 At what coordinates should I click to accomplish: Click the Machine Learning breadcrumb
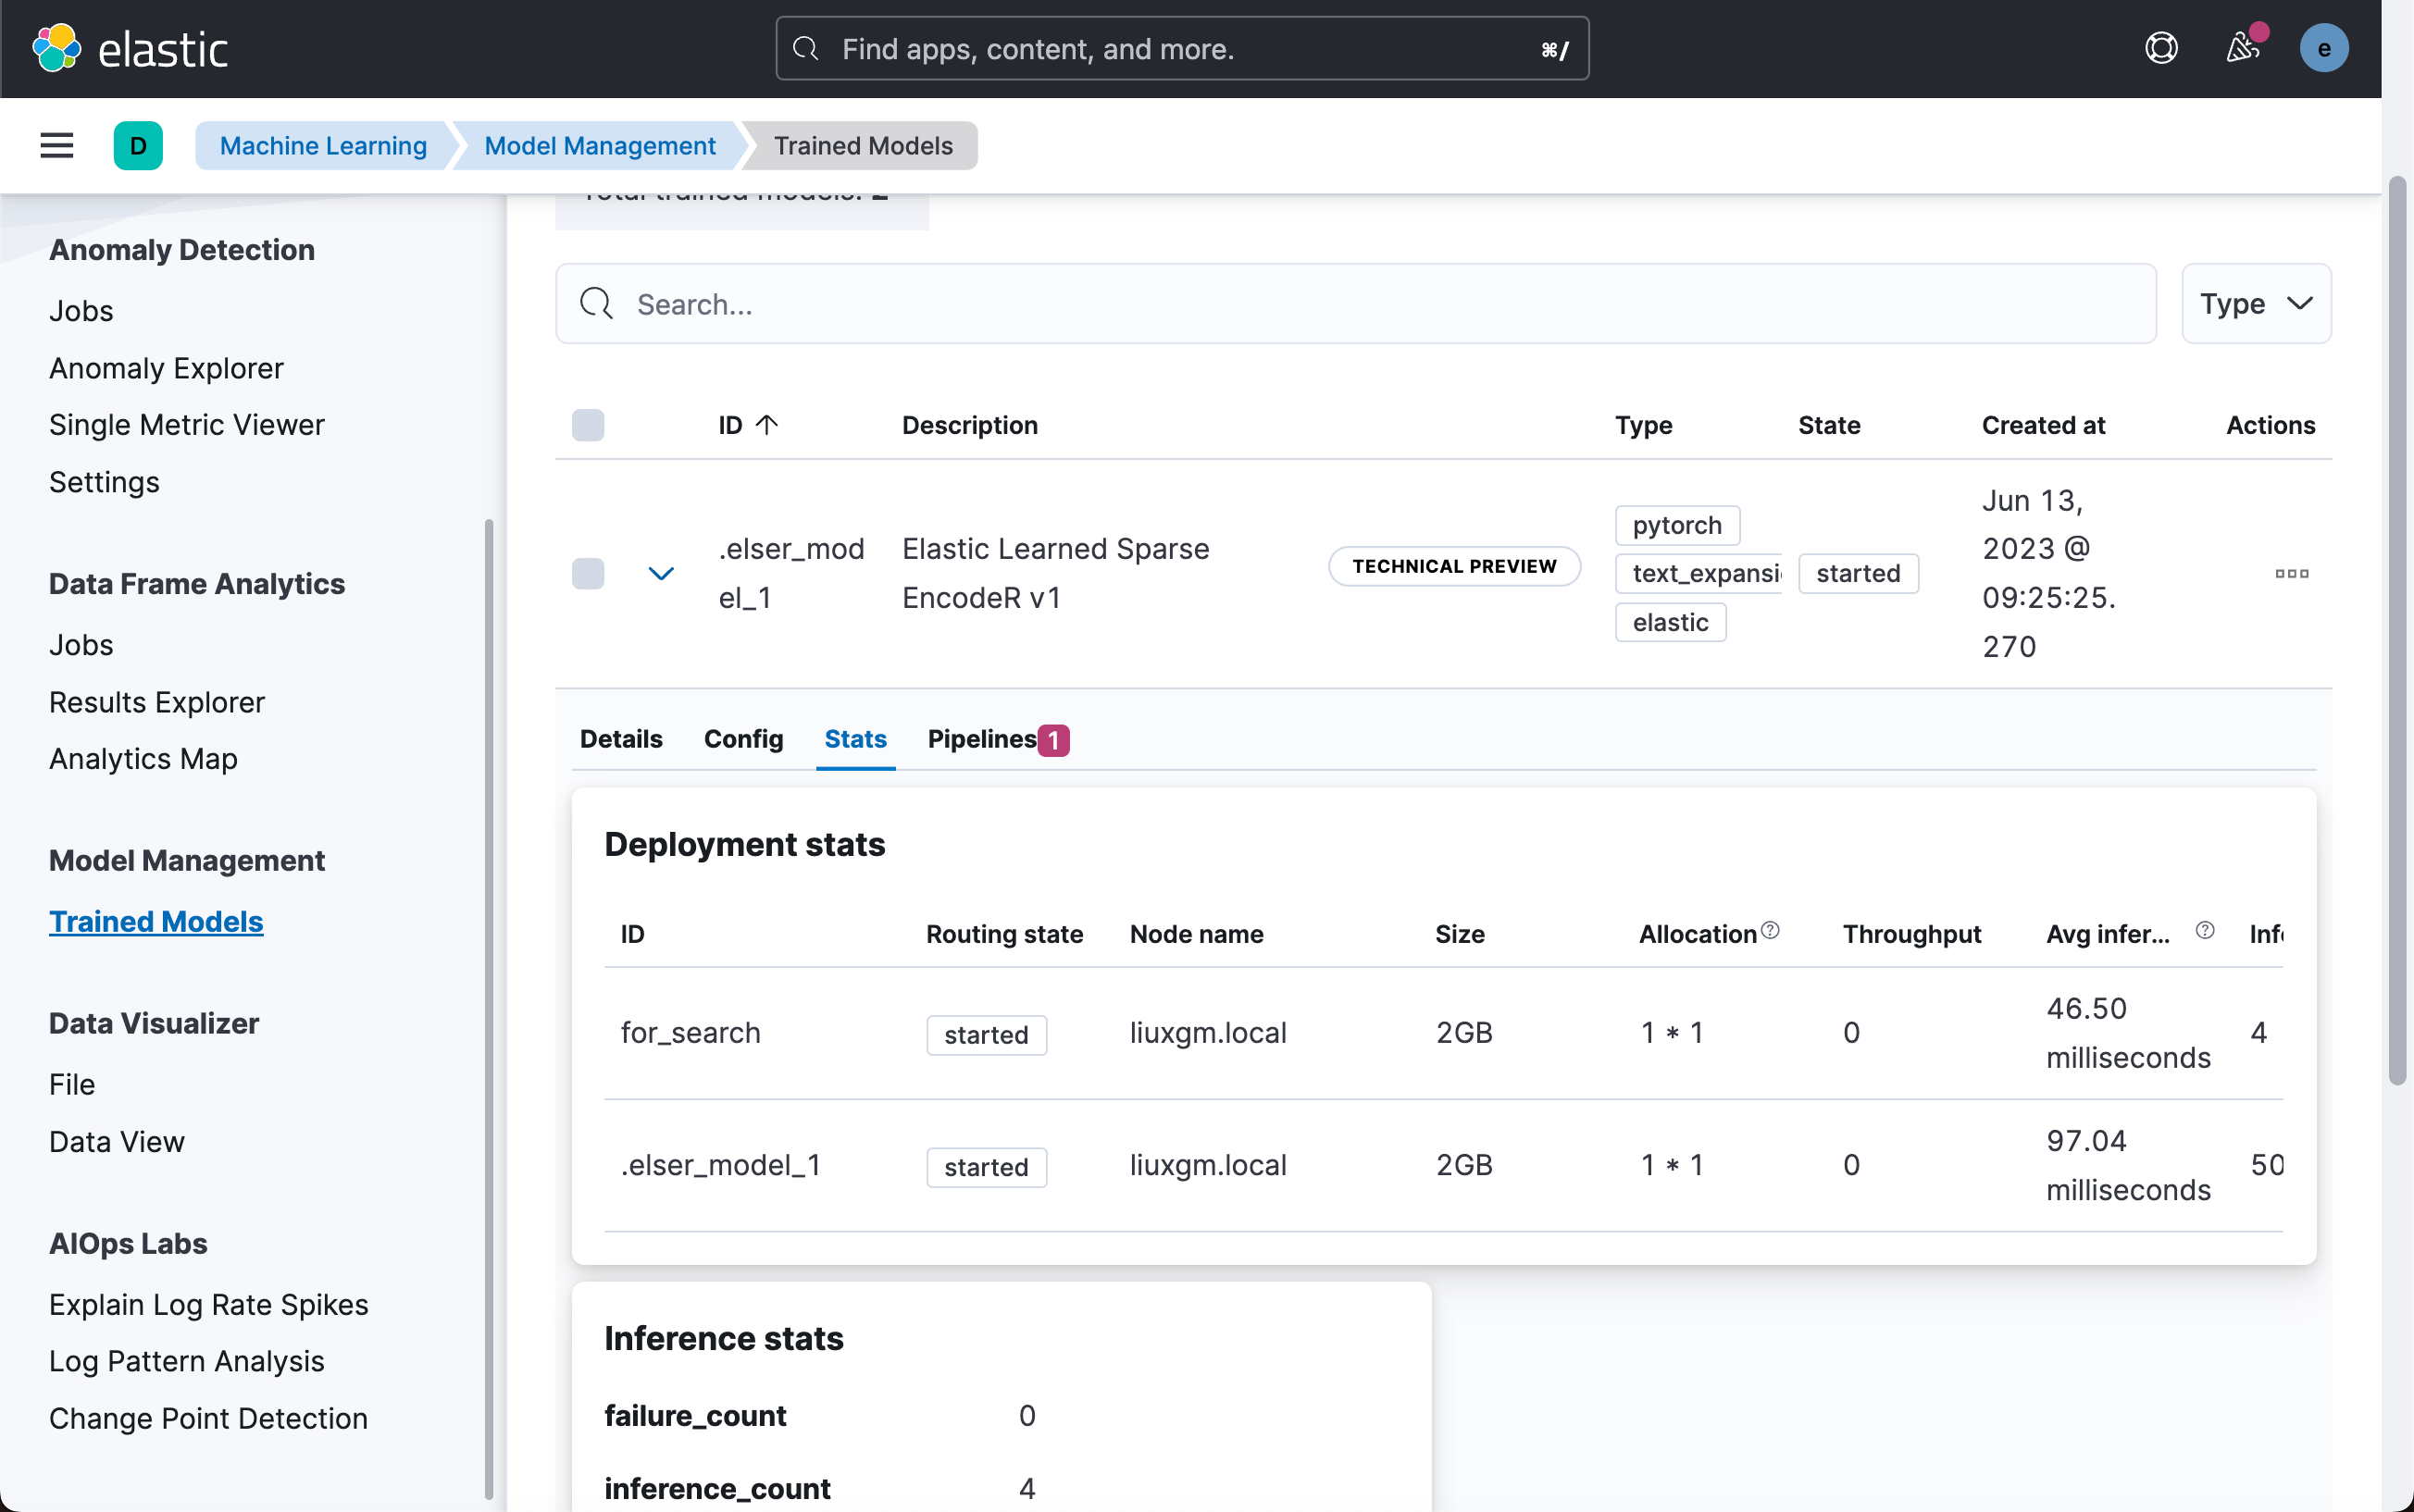(323, 146)
